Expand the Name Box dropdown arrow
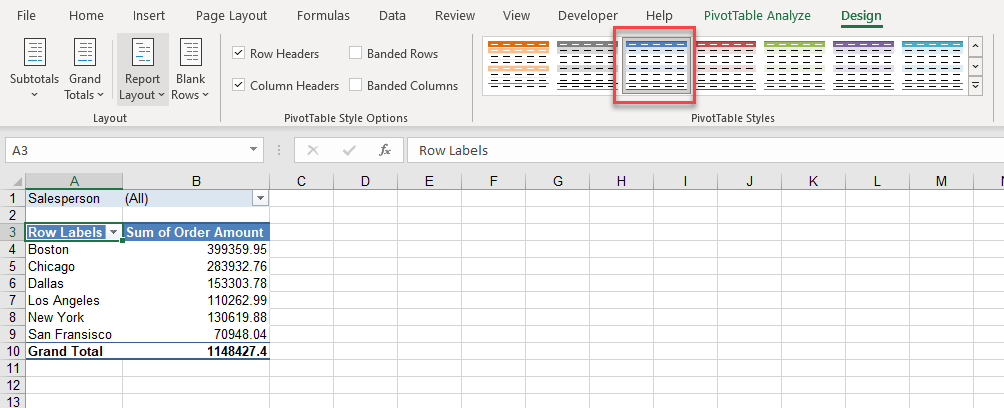Image resolution: width=1004 pixels, height=408 pixels. [x=254, y=150]
